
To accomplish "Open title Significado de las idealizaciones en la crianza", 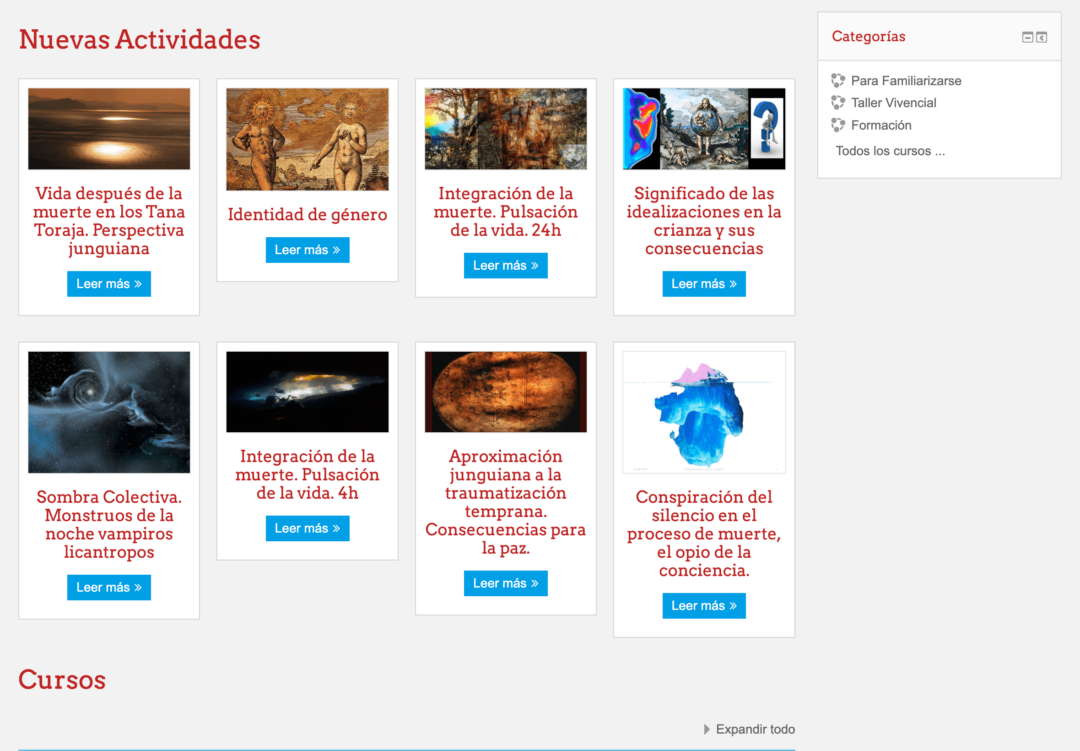I will click(704, 220).
